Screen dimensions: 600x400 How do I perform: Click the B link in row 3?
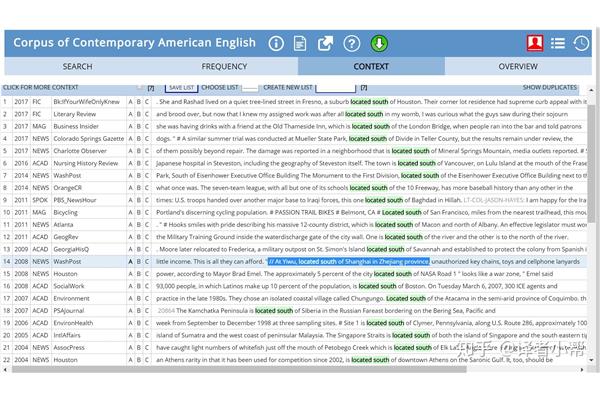point(139,126)
